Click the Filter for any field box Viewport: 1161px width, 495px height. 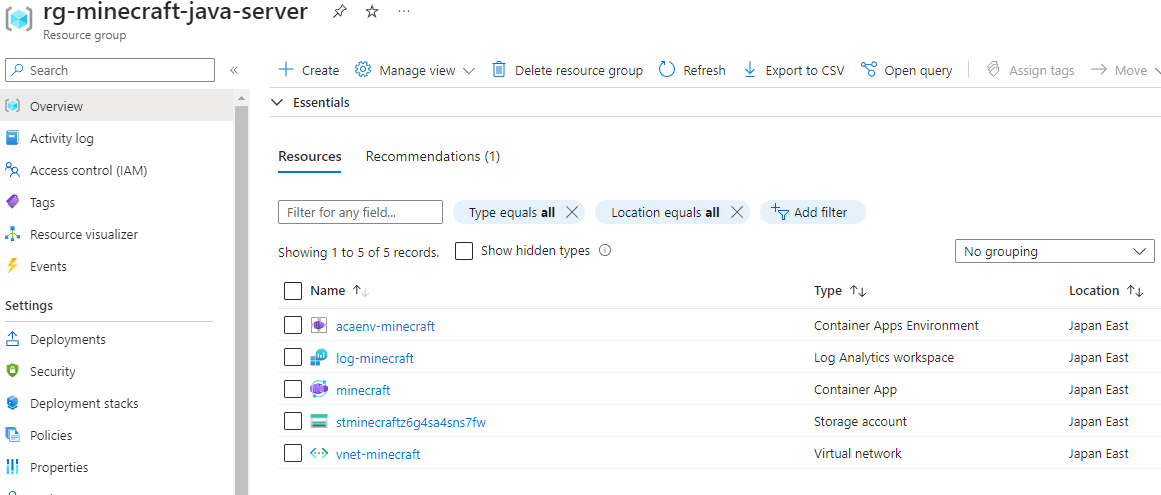[361, 212]
